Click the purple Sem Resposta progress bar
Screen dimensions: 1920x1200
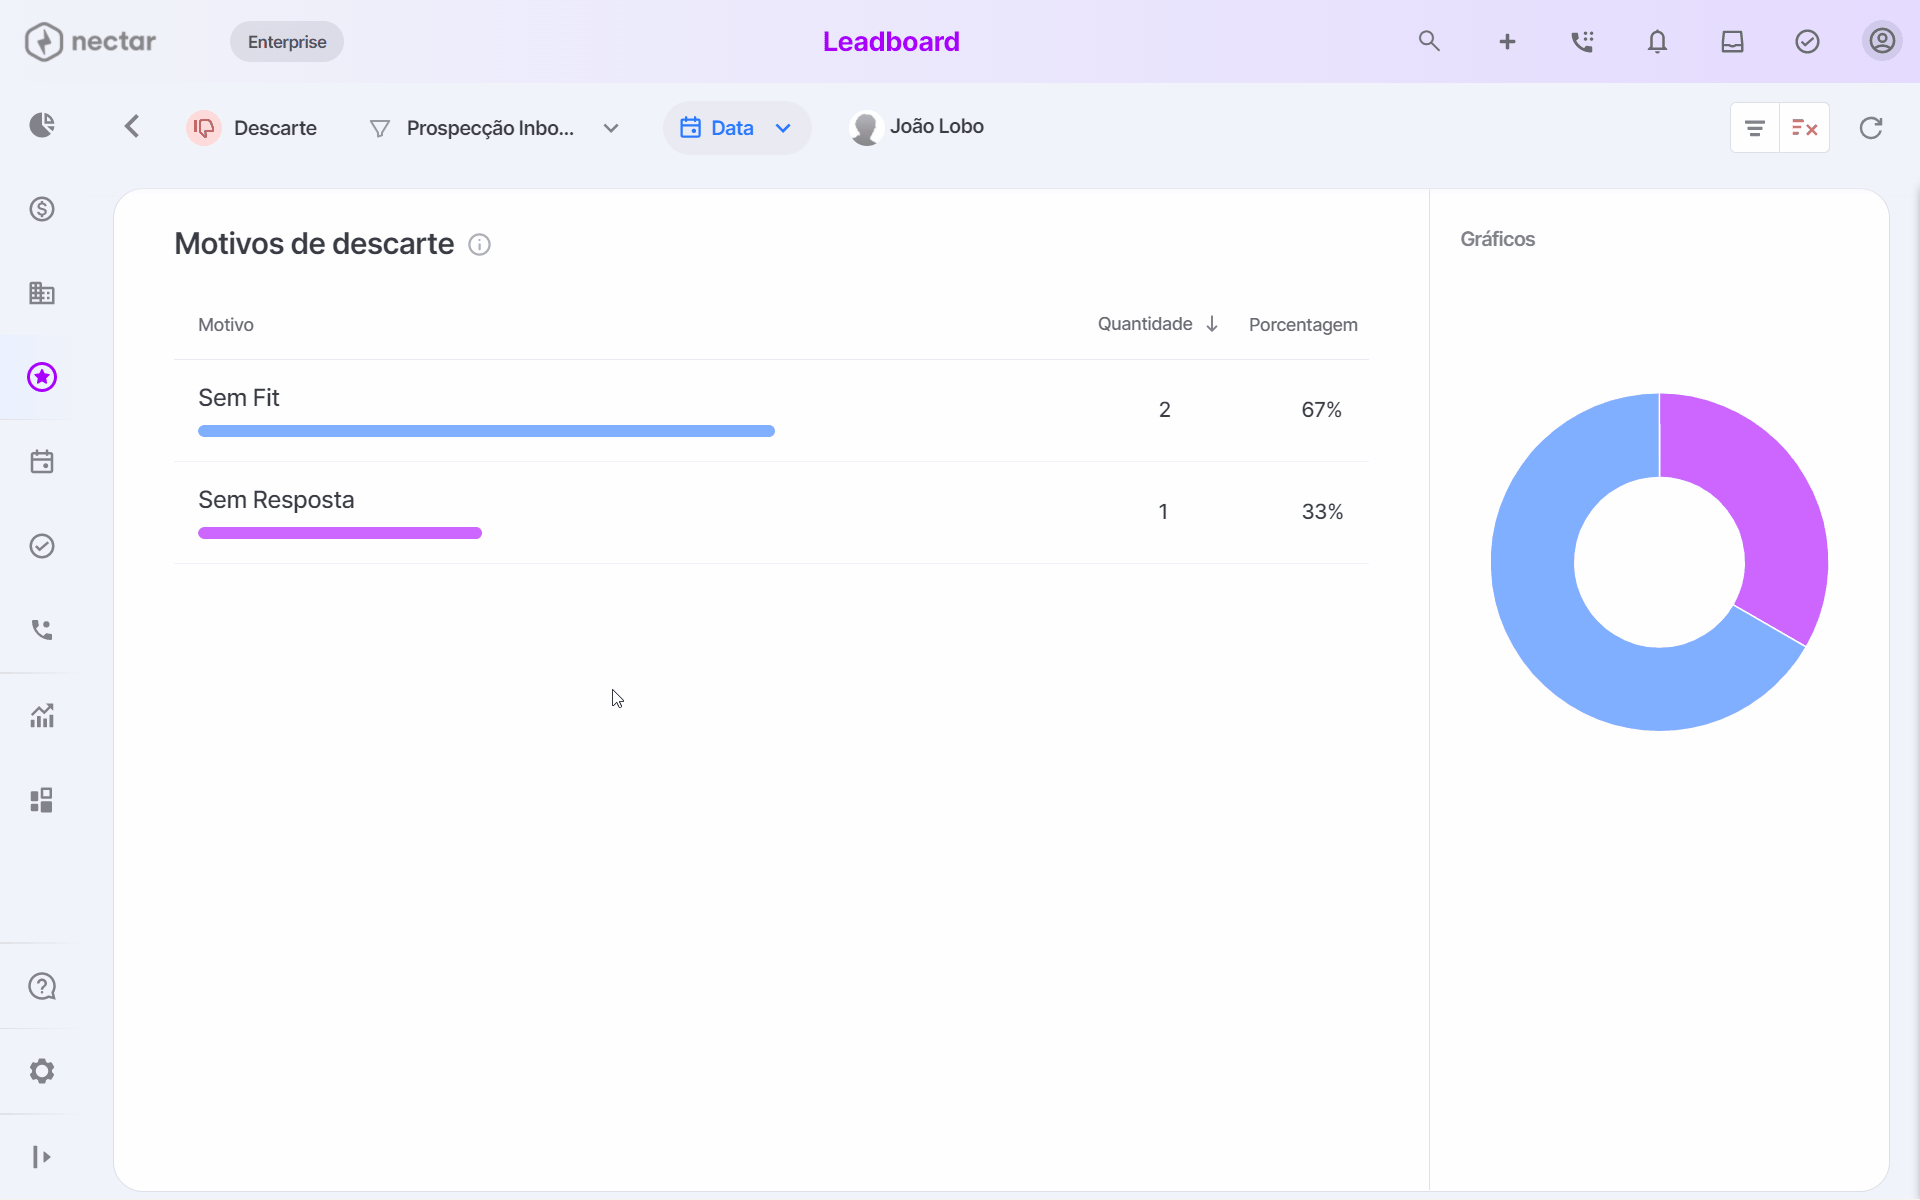pos(340,533)
